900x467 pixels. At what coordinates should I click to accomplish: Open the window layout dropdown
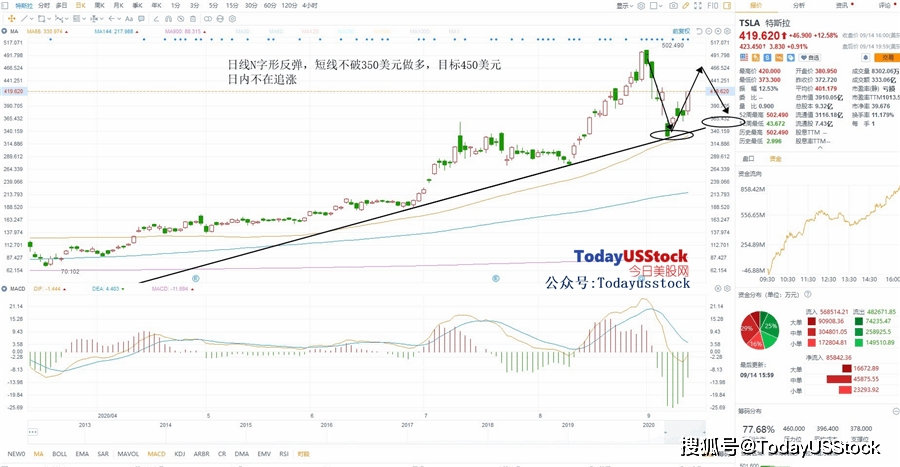[656, 6]
